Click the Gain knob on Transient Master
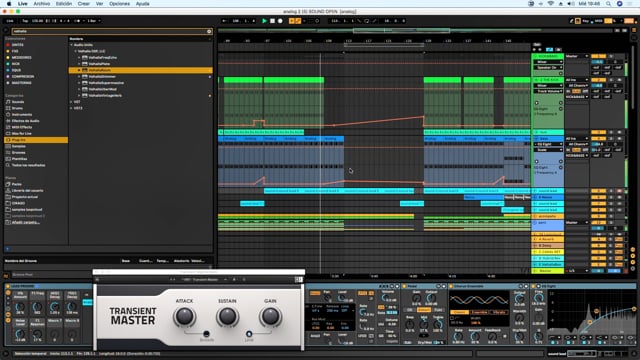The width and height of the screenshot is (640, 360). (270, 316)
